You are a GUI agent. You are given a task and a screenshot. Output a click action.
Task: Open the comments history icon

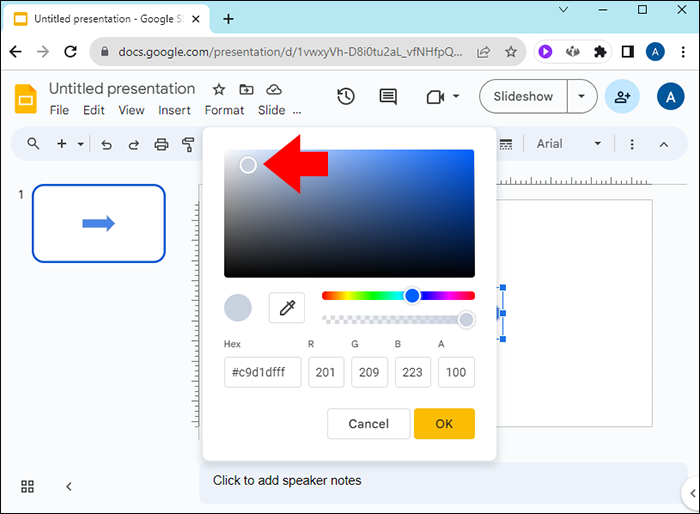388,96
